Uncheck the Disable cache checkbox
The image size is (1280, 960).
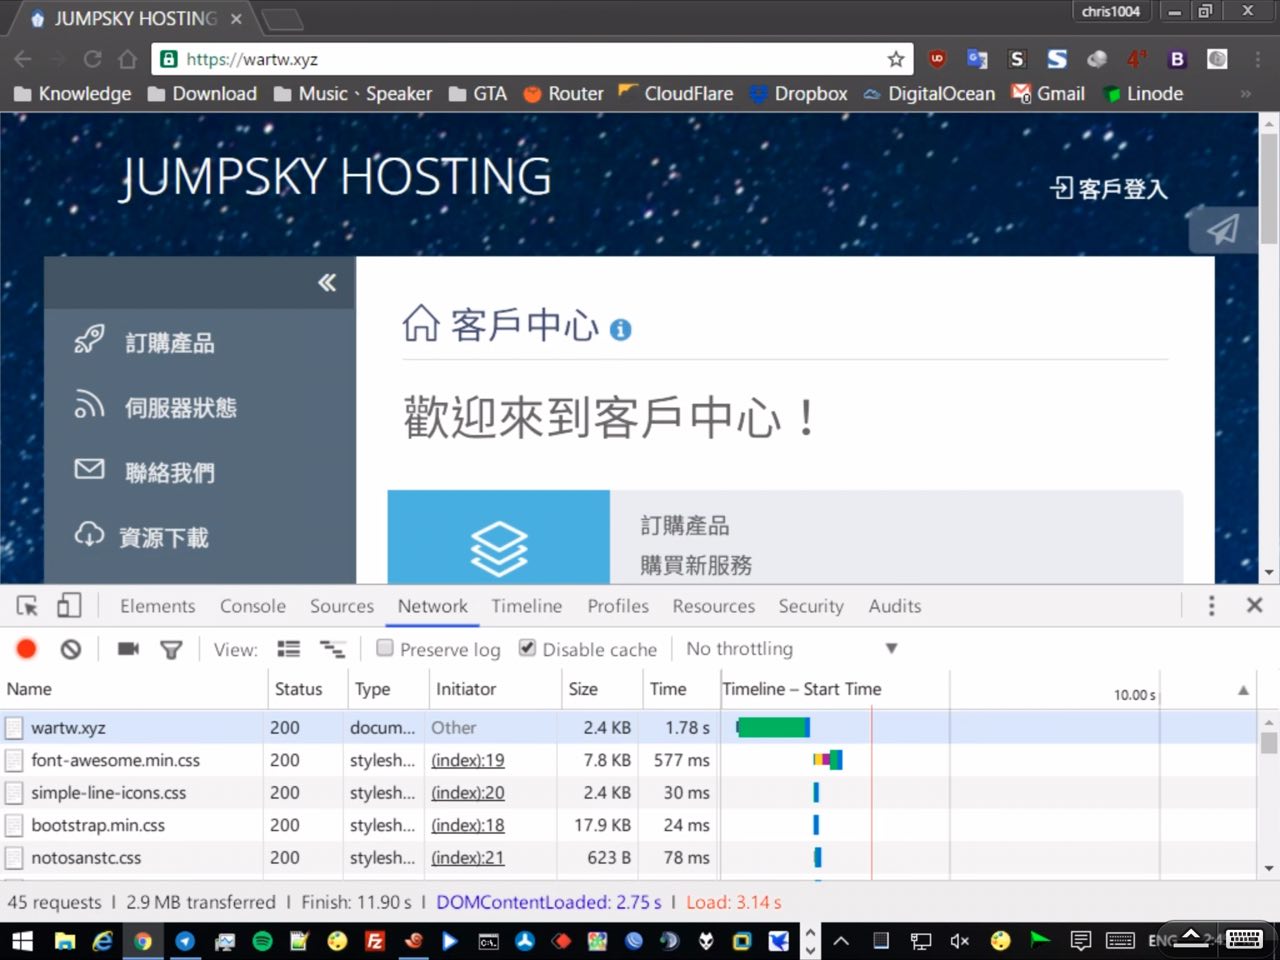528,648
